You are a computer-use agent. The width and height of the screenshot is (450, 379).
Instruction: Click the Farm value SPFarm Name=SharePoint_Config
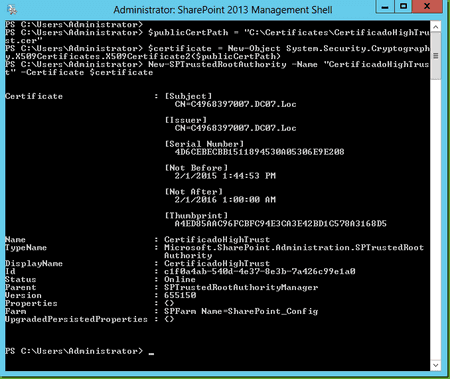point(241,311)
